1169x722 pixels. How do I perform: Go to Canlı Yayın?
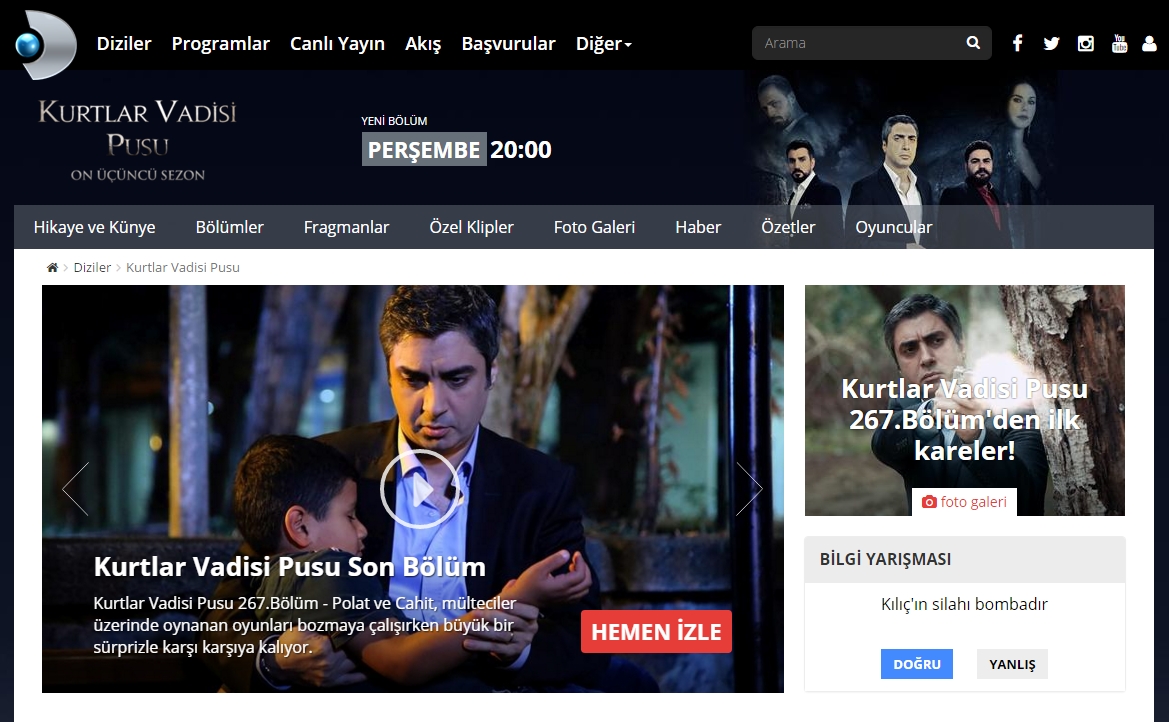click(x=337, y=43)
